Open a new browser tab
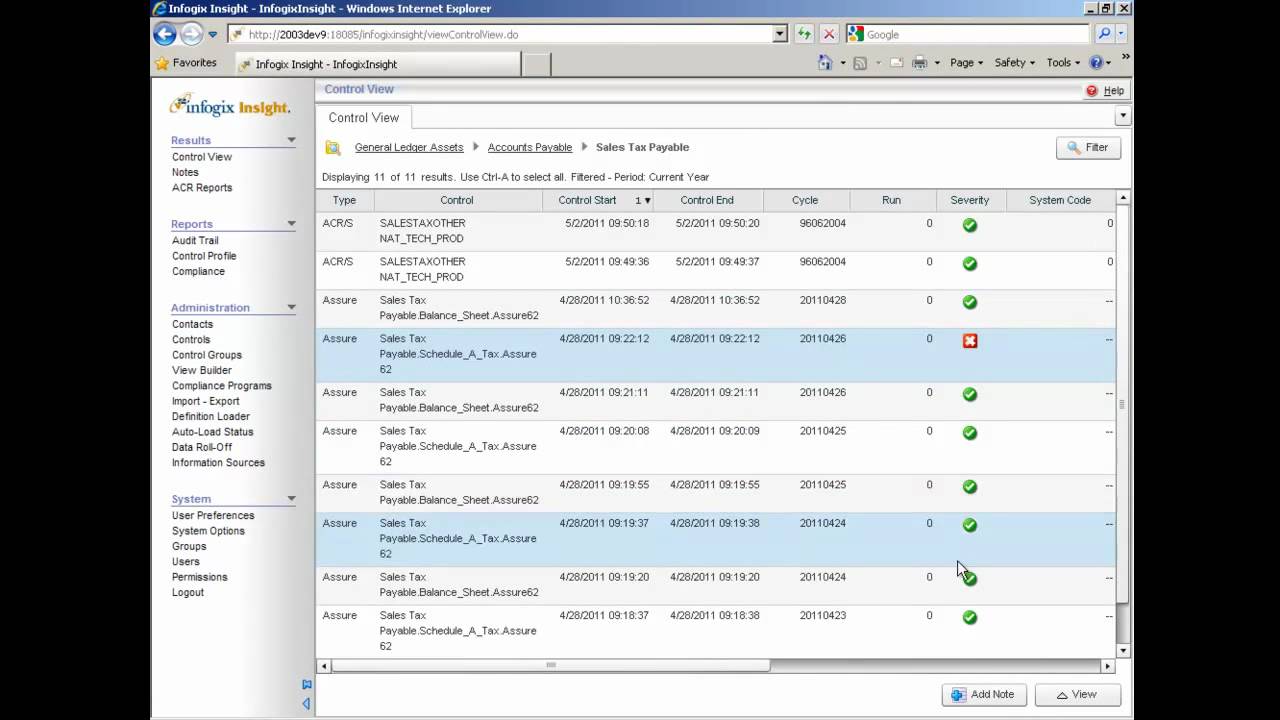This screenshot has height=720, width=1280. [x=537, y=64]
